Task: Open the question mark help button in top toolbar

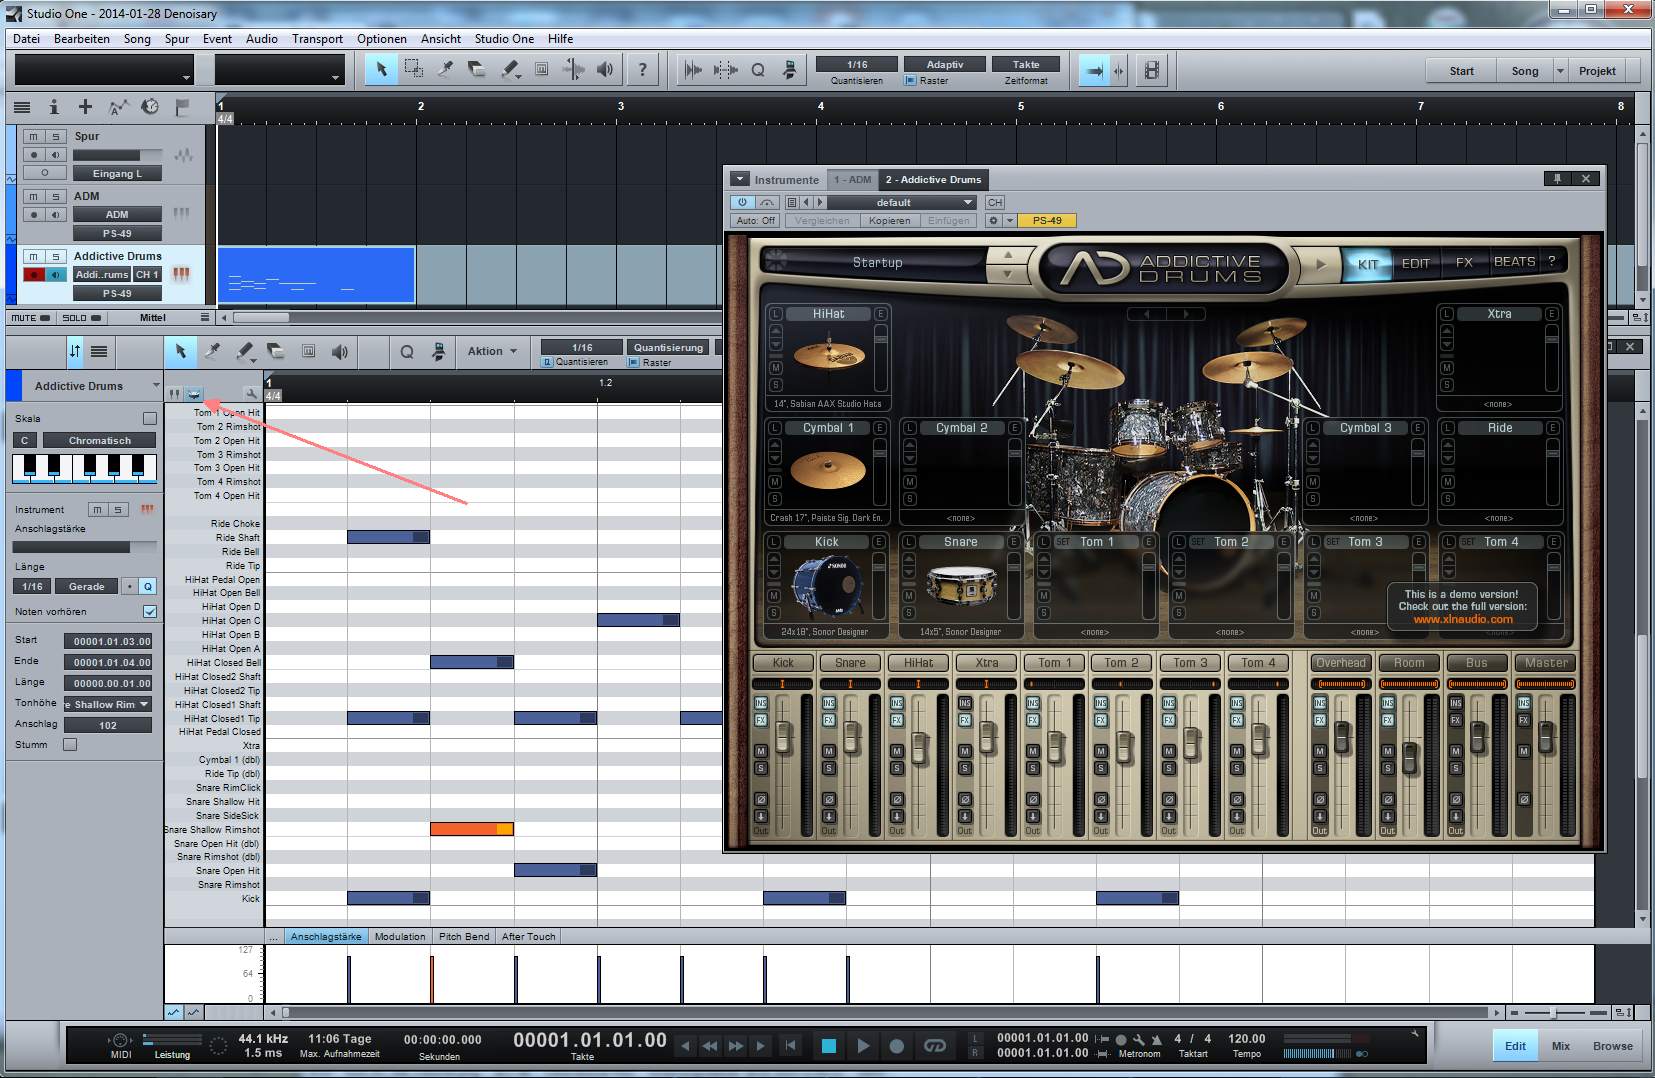Action: coord(642,70)
